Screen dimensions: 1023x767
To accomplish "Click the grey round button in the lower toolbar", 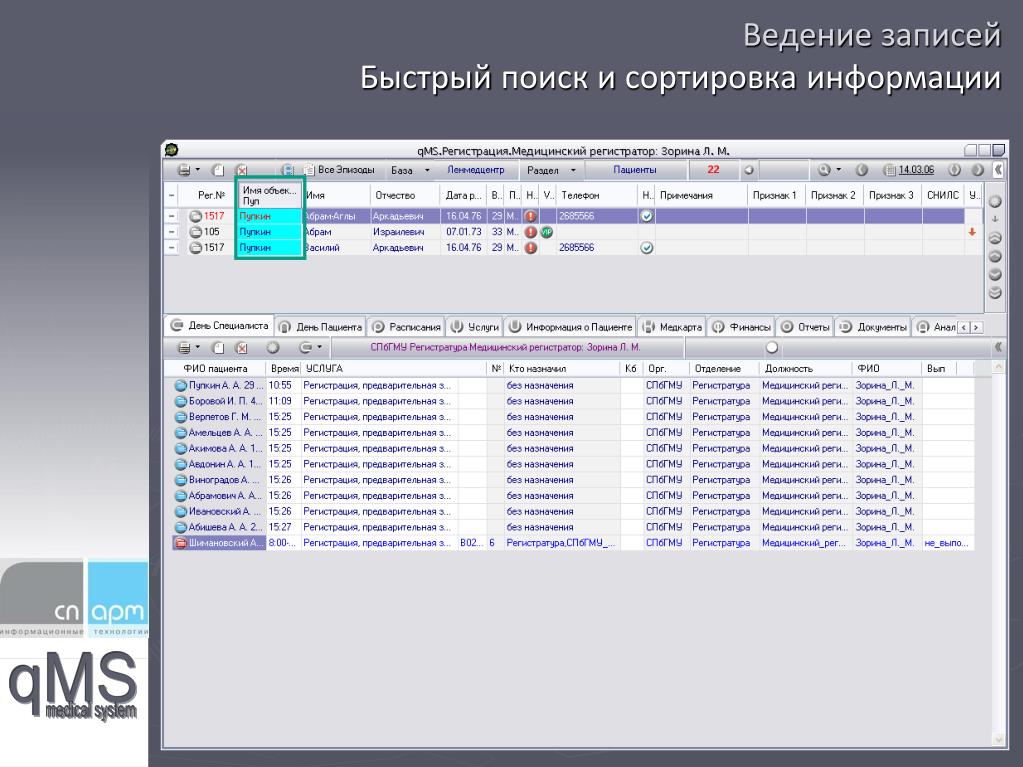I will [x=273, y=348].
